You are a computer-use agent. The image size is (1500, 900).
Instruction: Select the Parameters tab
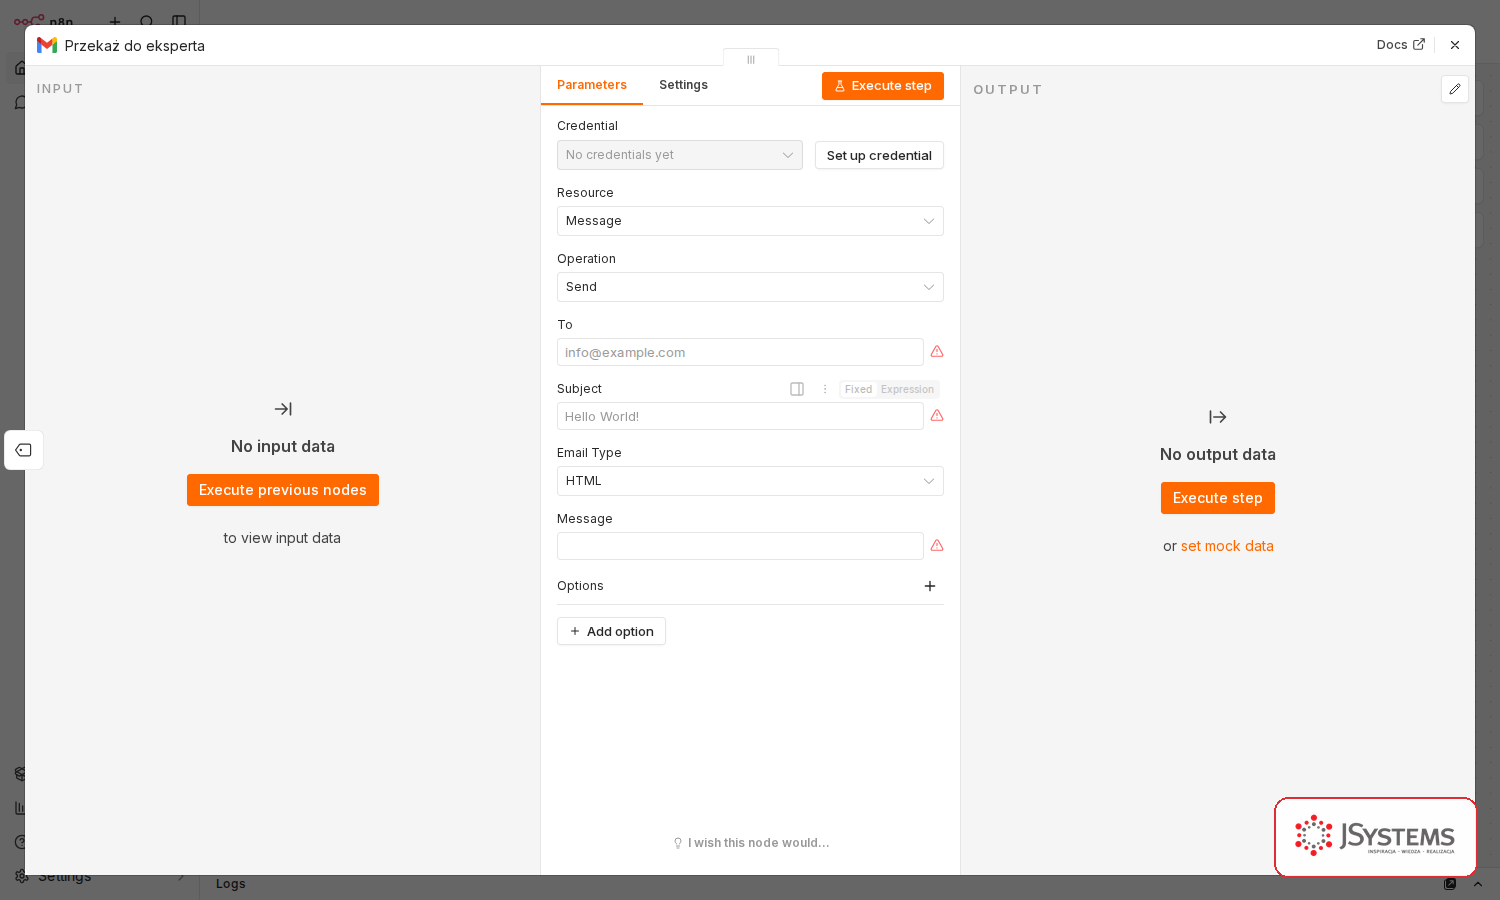click(x=592, y=85)
